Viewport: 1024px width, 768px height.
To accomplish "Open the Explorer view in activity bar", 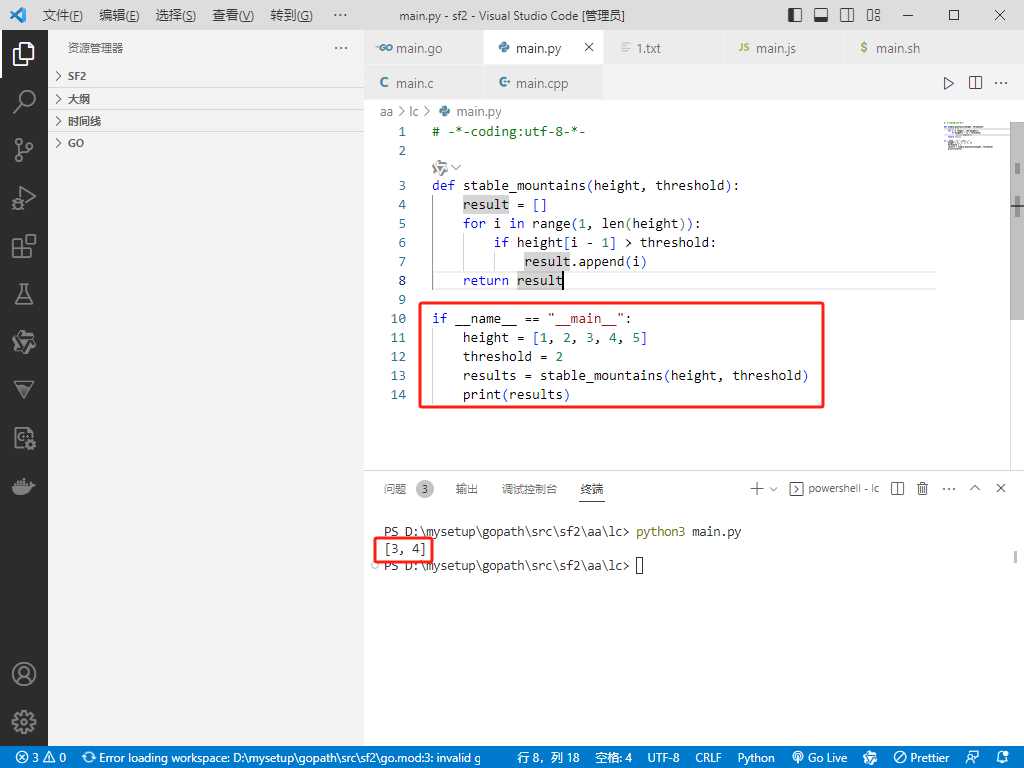I will click(24, 54).
